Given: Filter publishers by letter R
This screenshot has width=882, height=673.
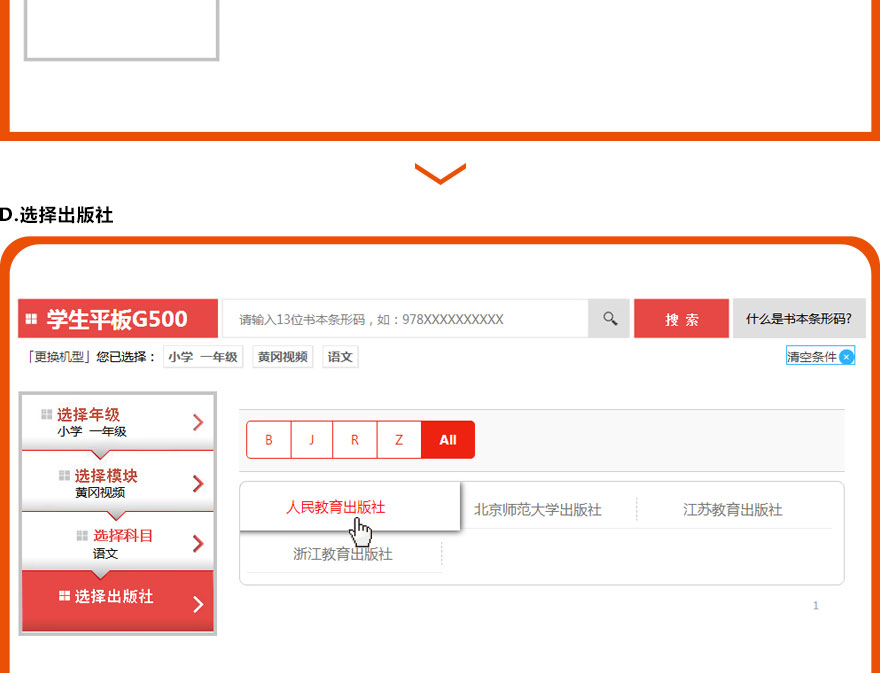Looking at the screenshot, I should click(355, 439).
